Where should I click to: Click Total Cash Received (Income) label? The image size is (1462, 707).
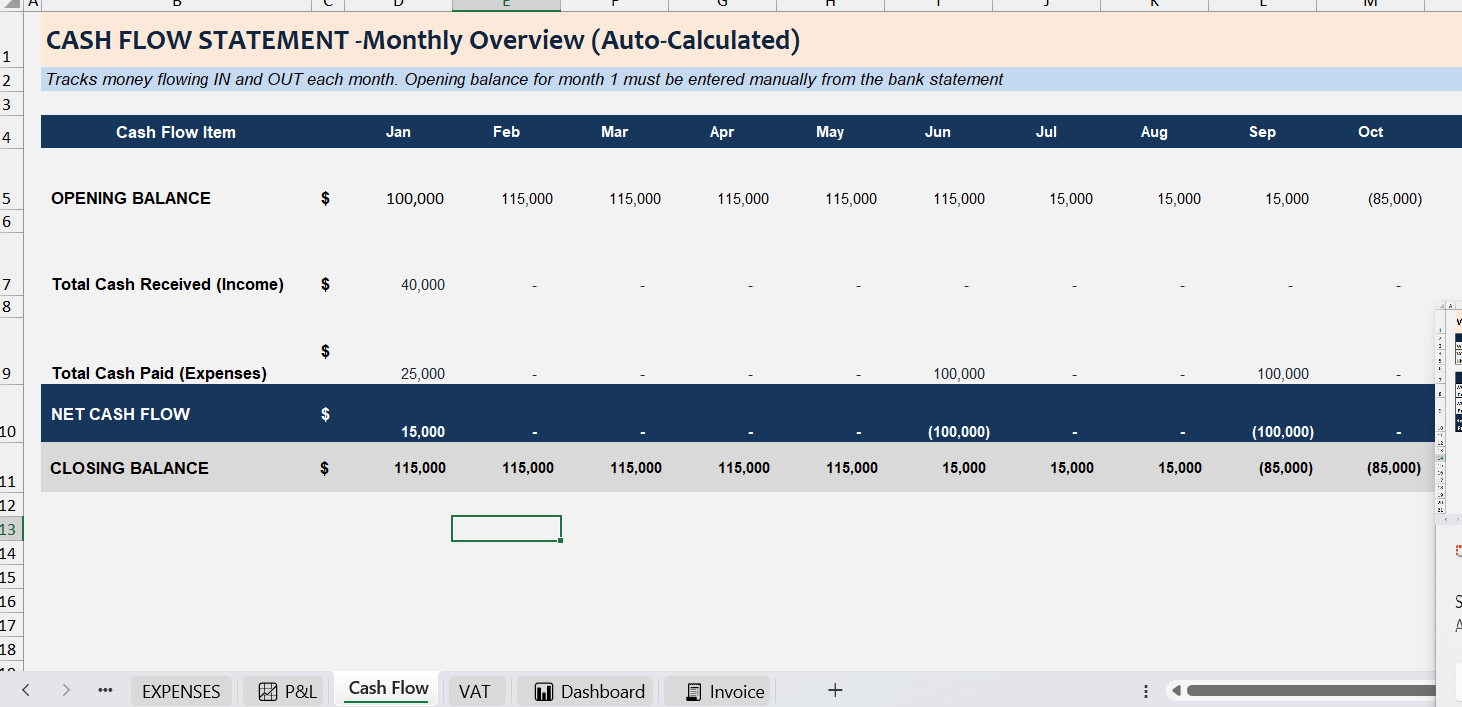pyautogui.click(x=168, y=284)
